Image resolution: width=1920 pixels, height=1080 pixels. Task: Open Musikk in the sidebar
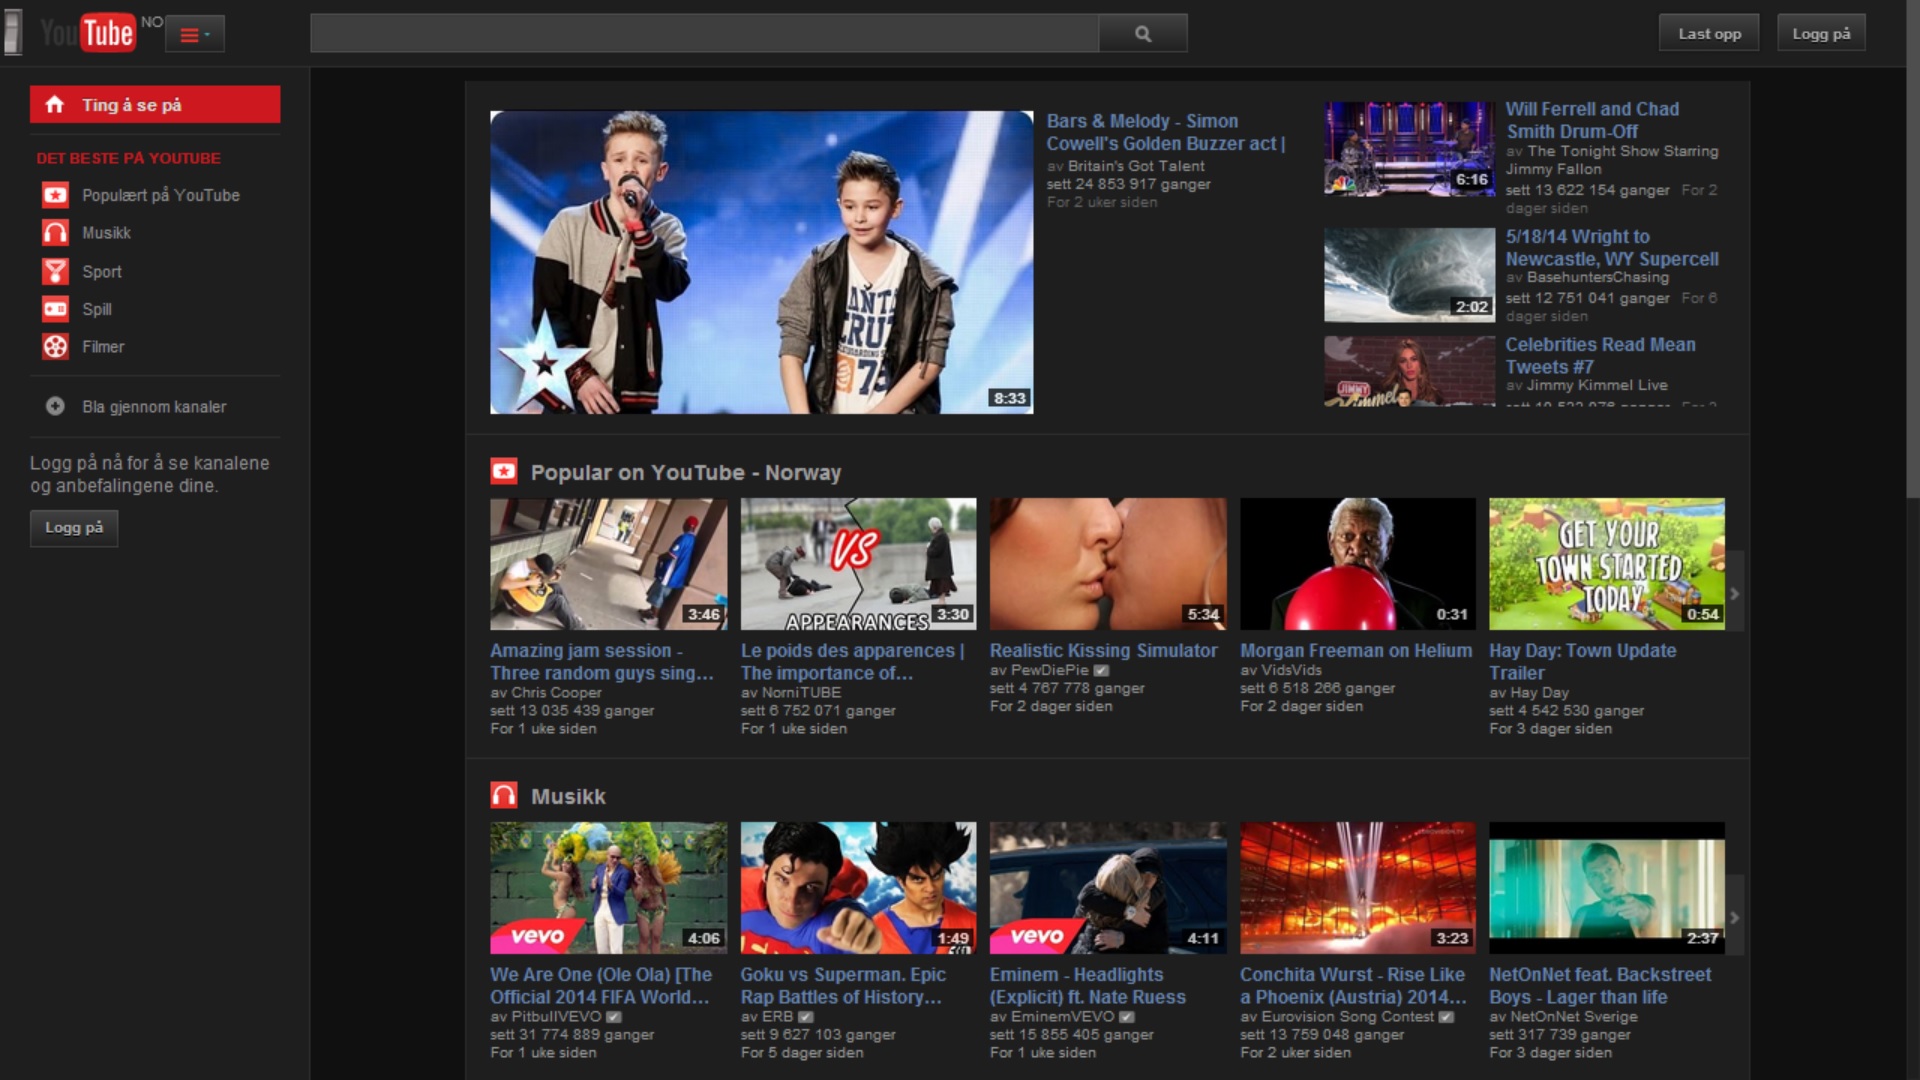pyautogui.click(x=106, y=233)
